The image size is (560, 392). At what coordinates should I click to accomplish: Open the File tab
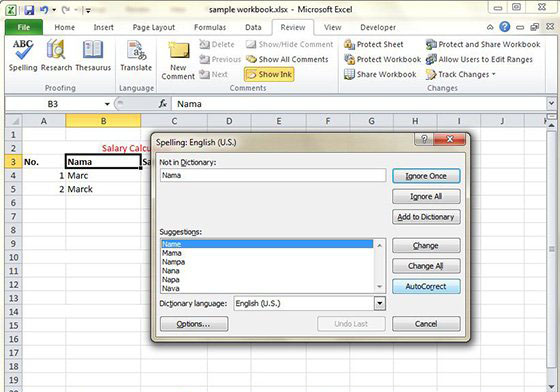pos(24,27)
